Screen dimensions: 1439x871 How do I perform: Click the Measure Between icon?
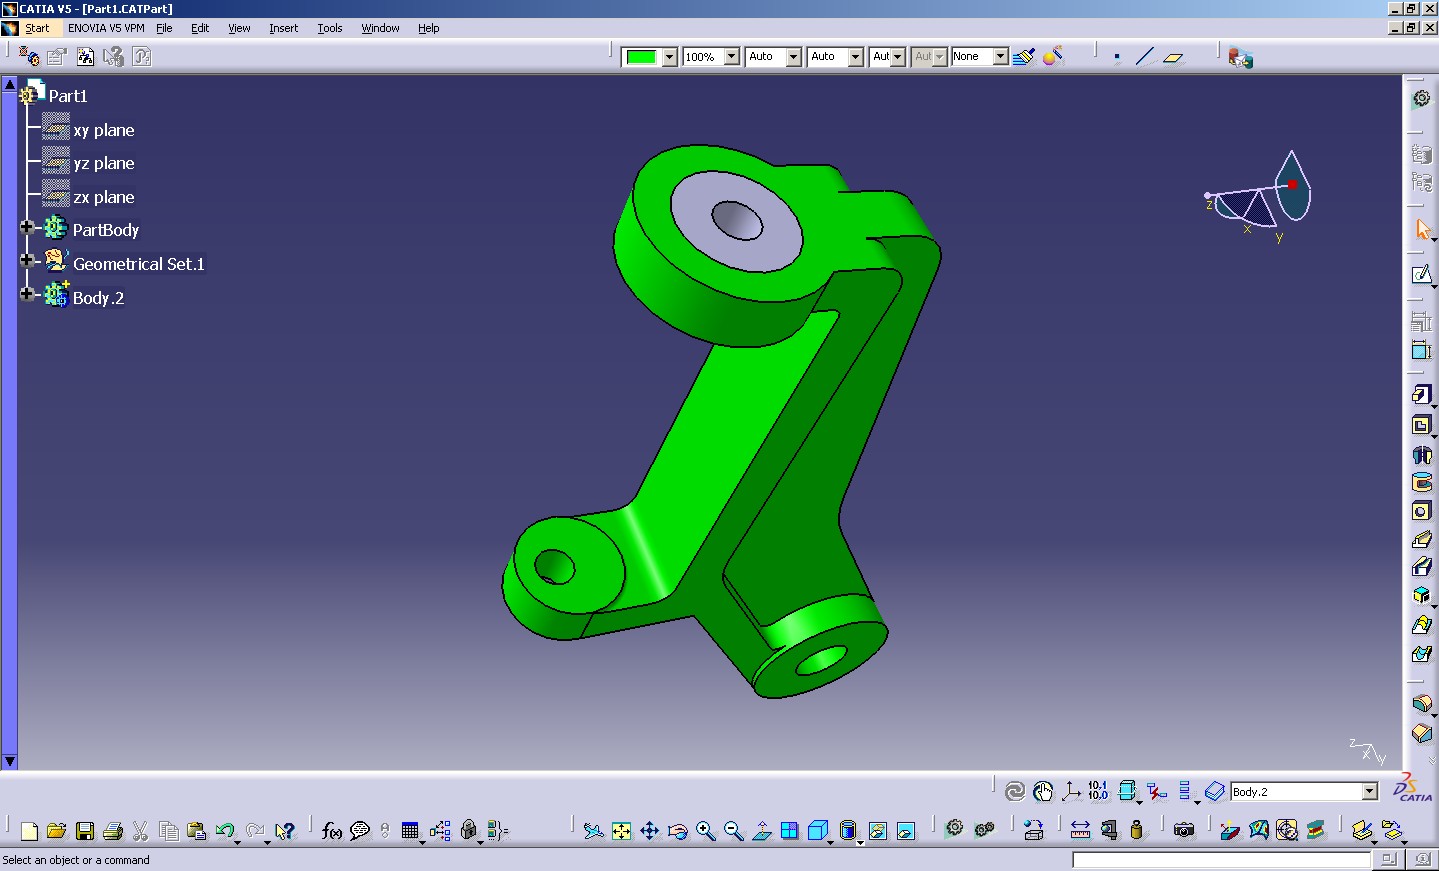point(1080,830)
